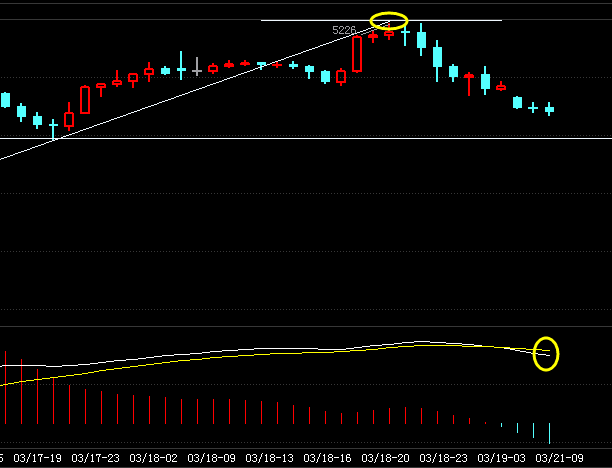Select the 03/18-16 time axis label
This screenshot has width=612, height=468.
[x=327, y=457]
